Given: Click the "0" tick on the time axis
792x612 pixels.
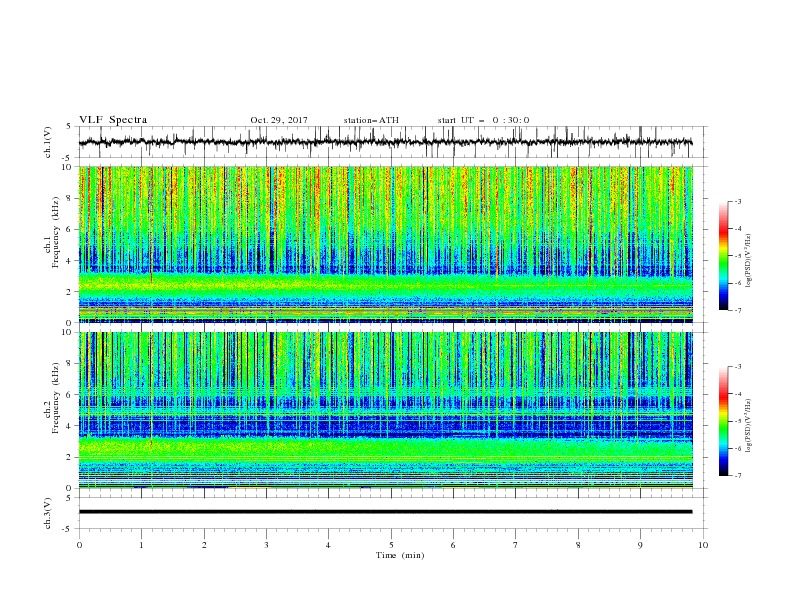Looking at the screenshot, I should click(79, 545).
